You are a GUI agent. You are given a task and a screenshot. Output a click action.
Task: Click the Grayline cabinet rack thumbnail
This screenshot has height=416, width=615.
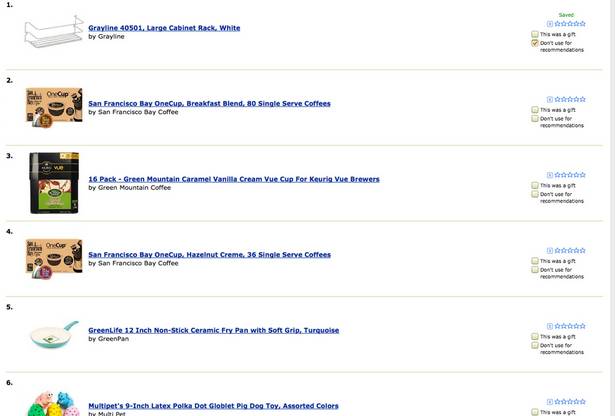tap(54, 34)
